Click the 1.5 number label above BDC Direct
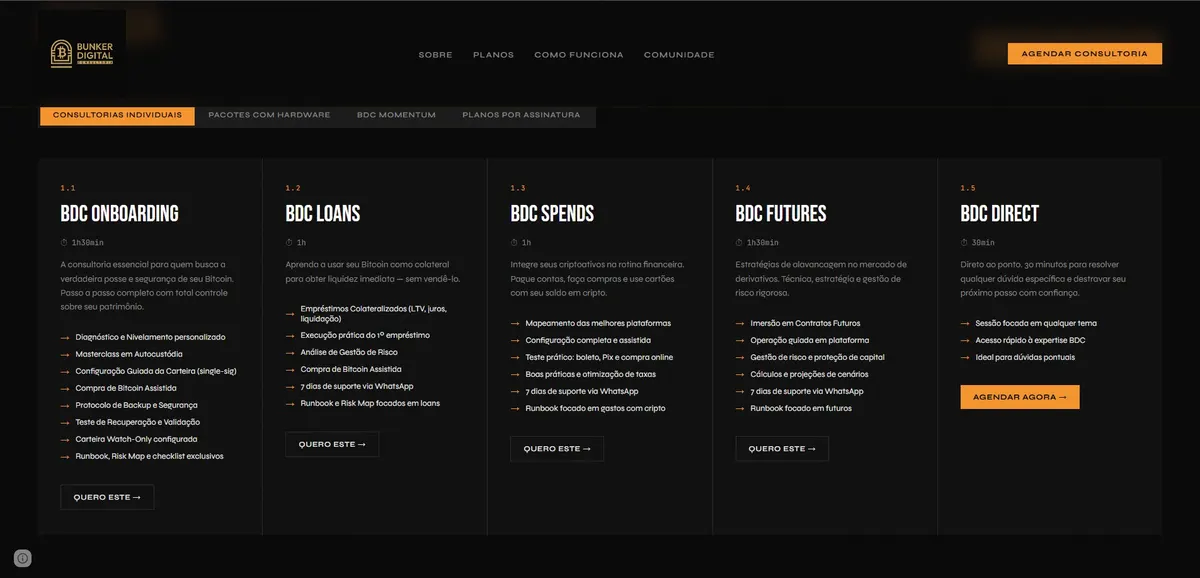Viewport: 1200px width, 578px height. coord(967,188)
